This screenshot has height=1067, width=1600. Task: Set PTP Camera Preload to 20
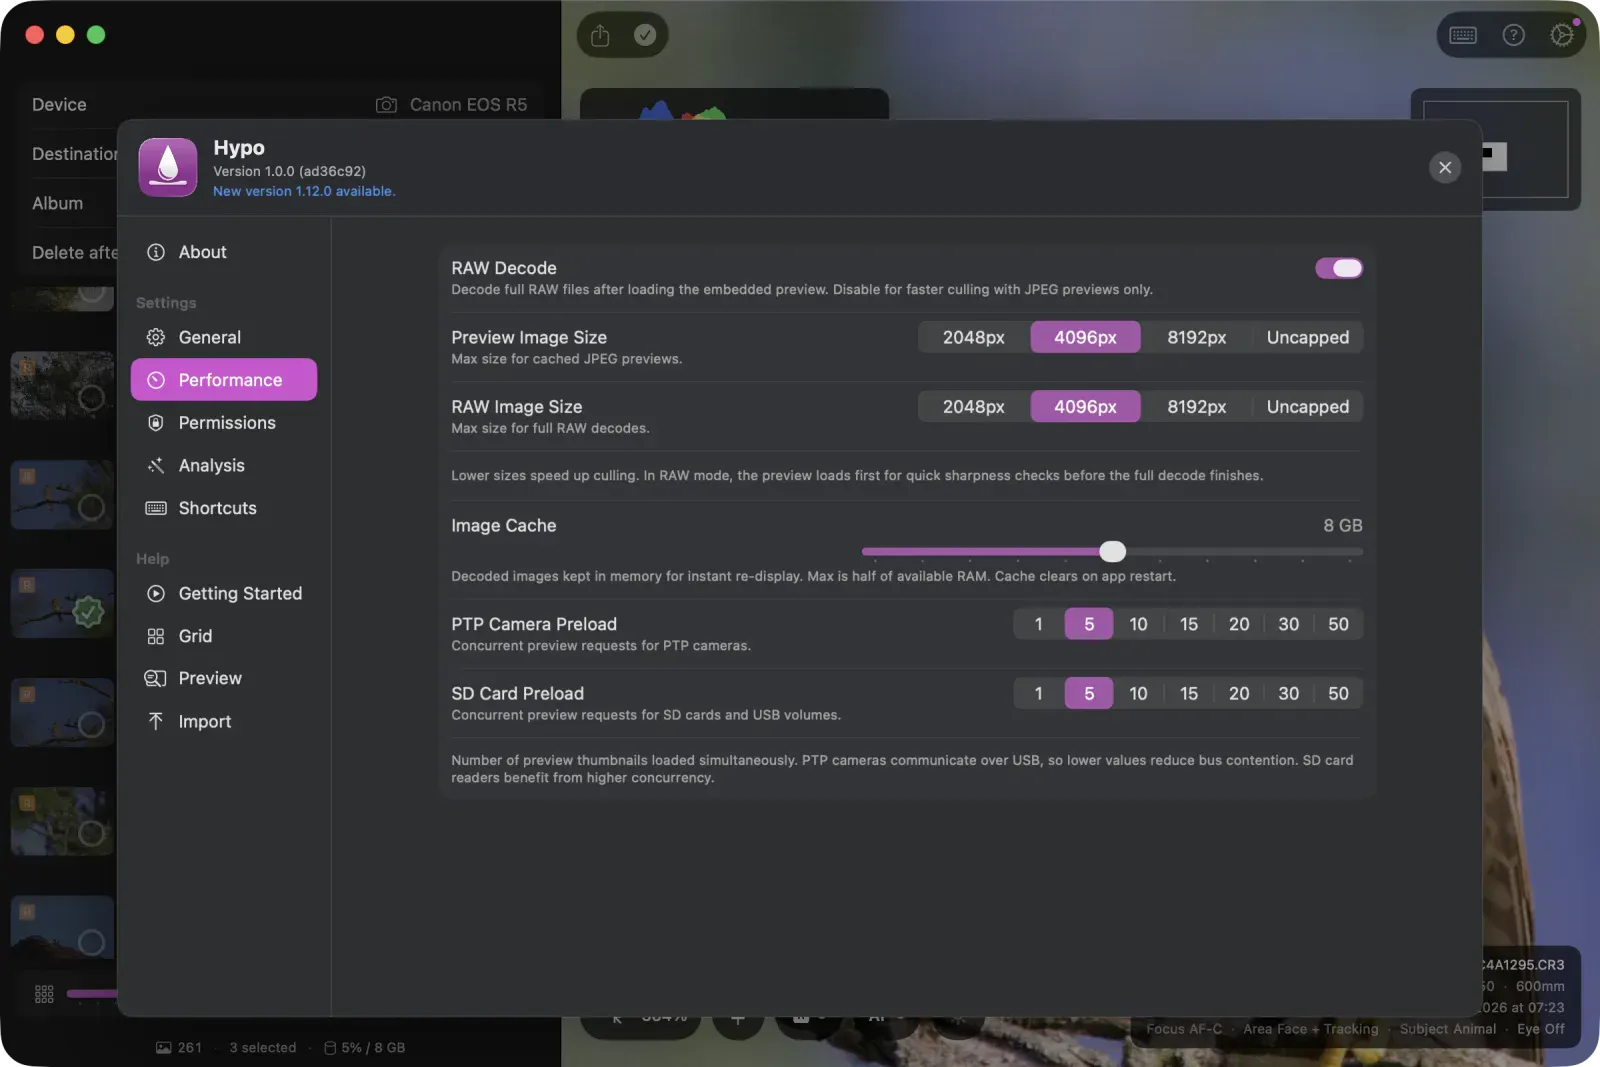[x=1239, y=624]
